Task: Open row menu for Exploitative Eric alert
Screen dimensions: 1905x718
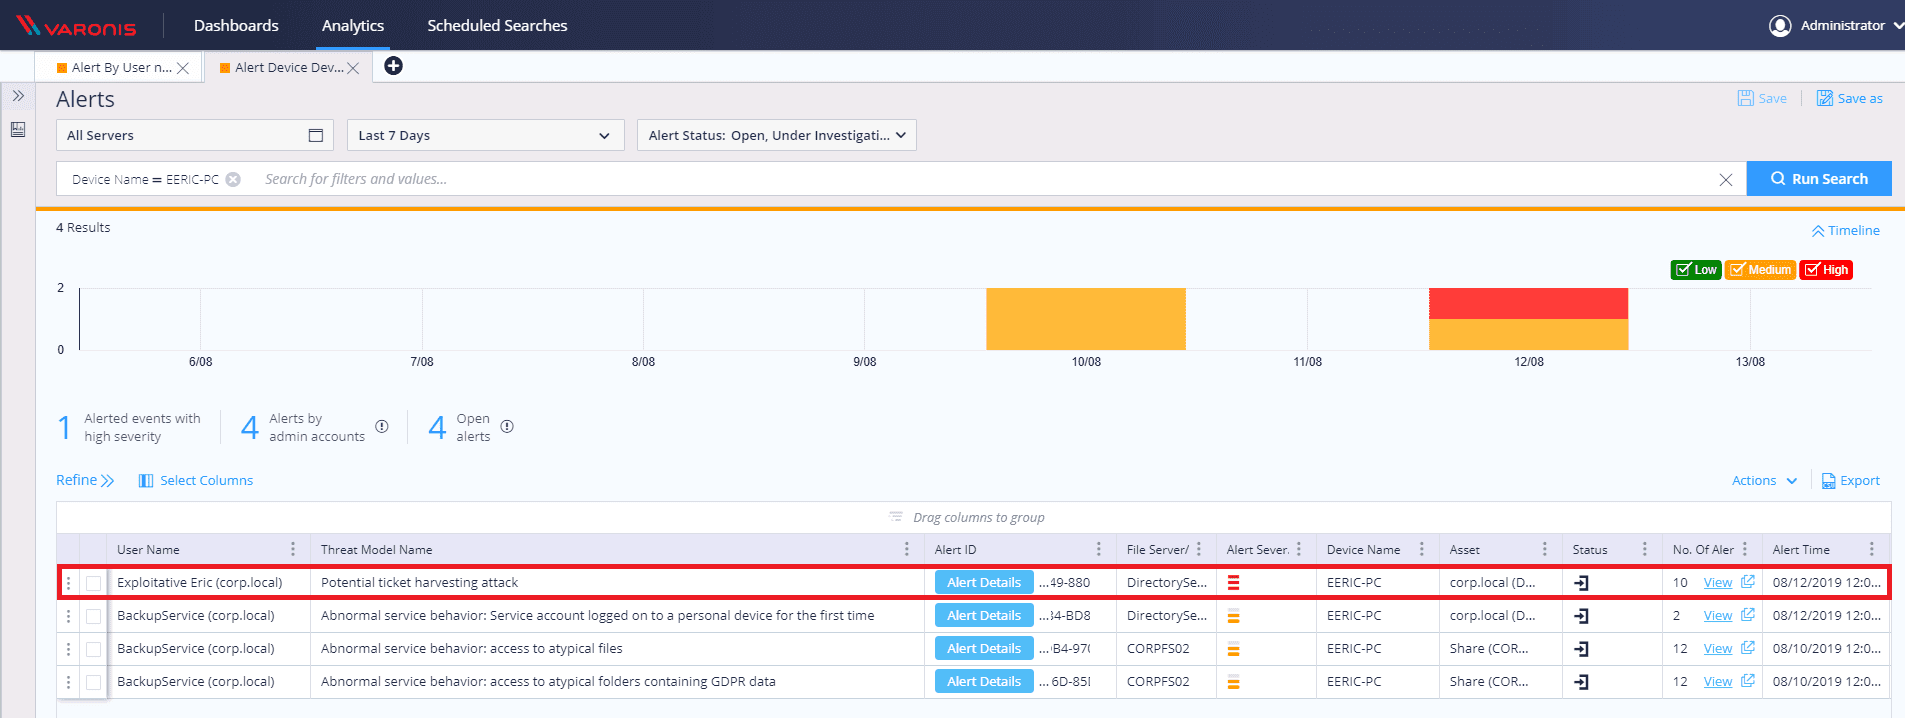Action: [x=68, y=583]
